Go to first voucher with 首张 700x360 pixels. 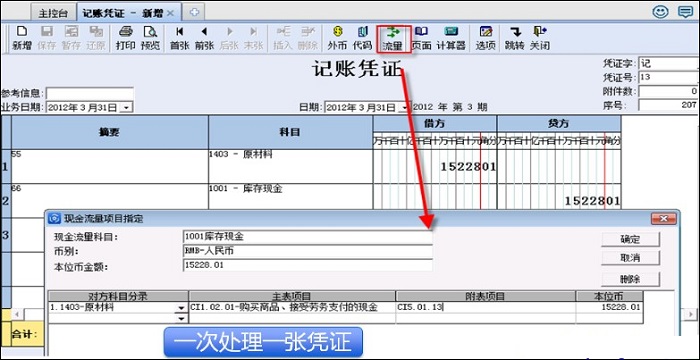tap(179, 38)
